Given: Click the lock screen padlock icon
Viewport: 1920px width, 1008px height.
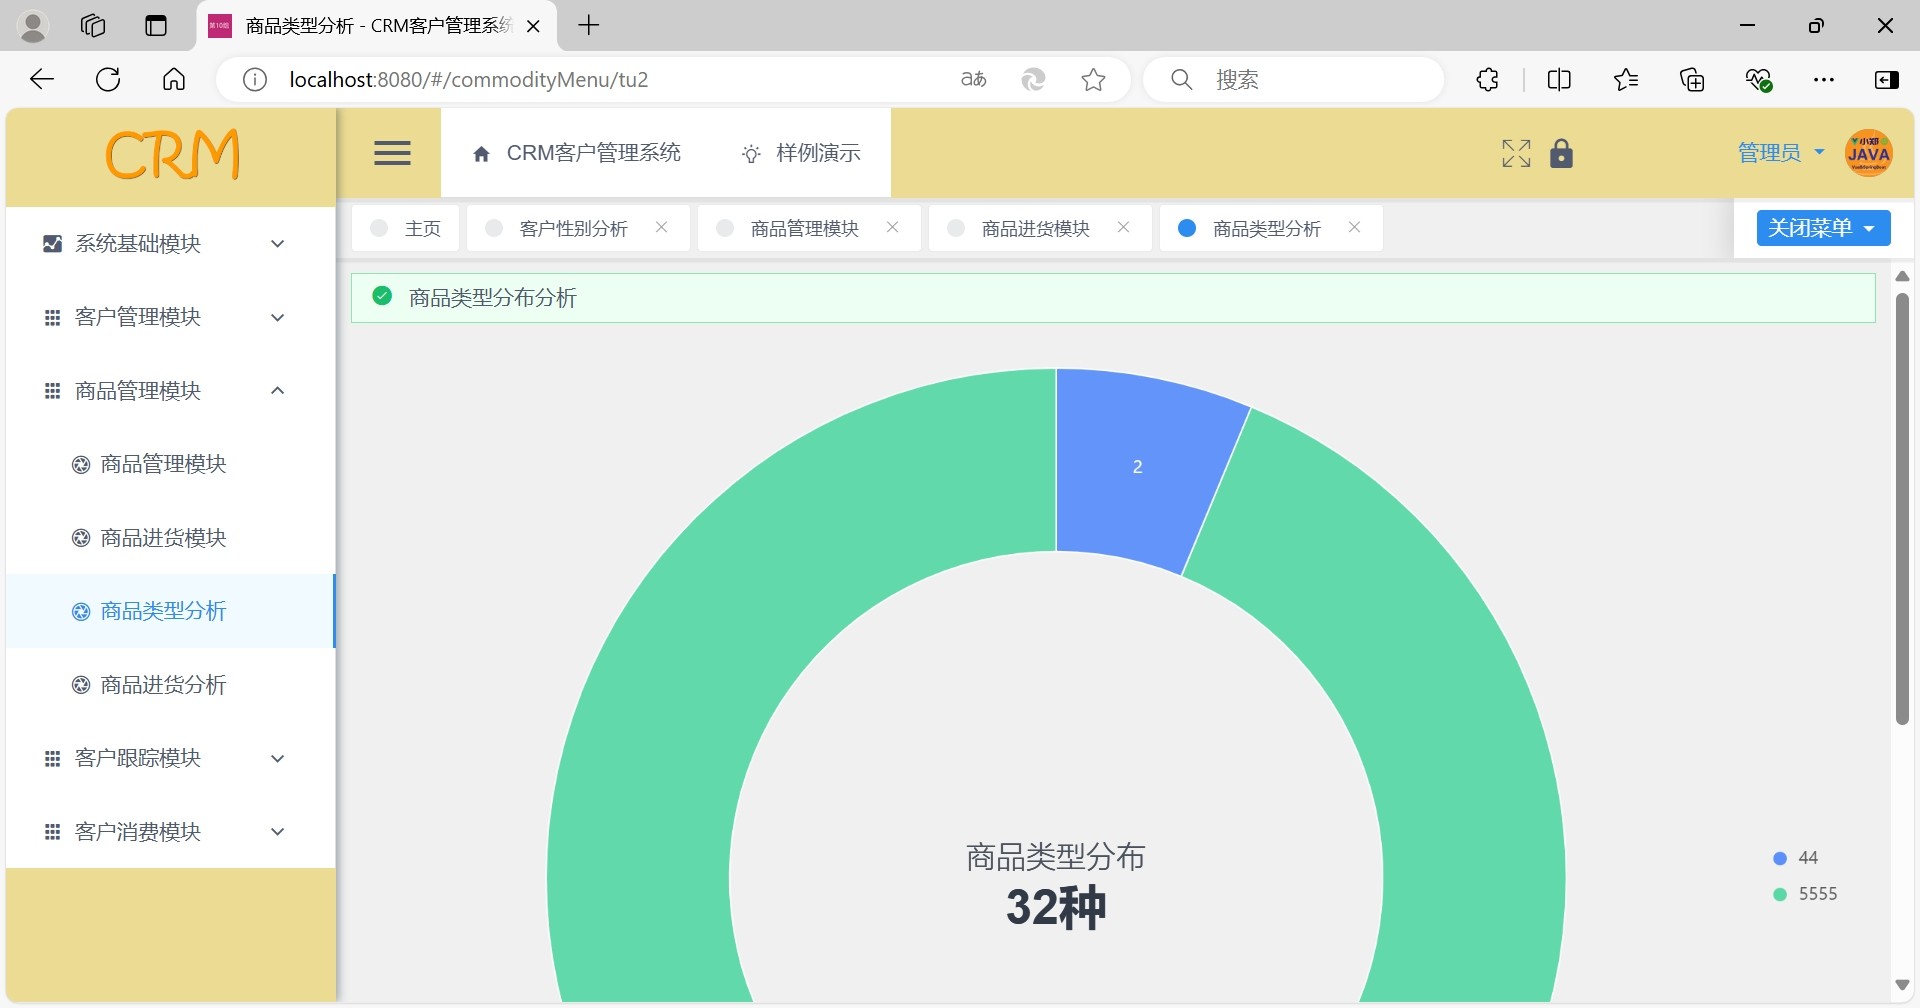Looking at the screenshot, I should point(1561,154).
